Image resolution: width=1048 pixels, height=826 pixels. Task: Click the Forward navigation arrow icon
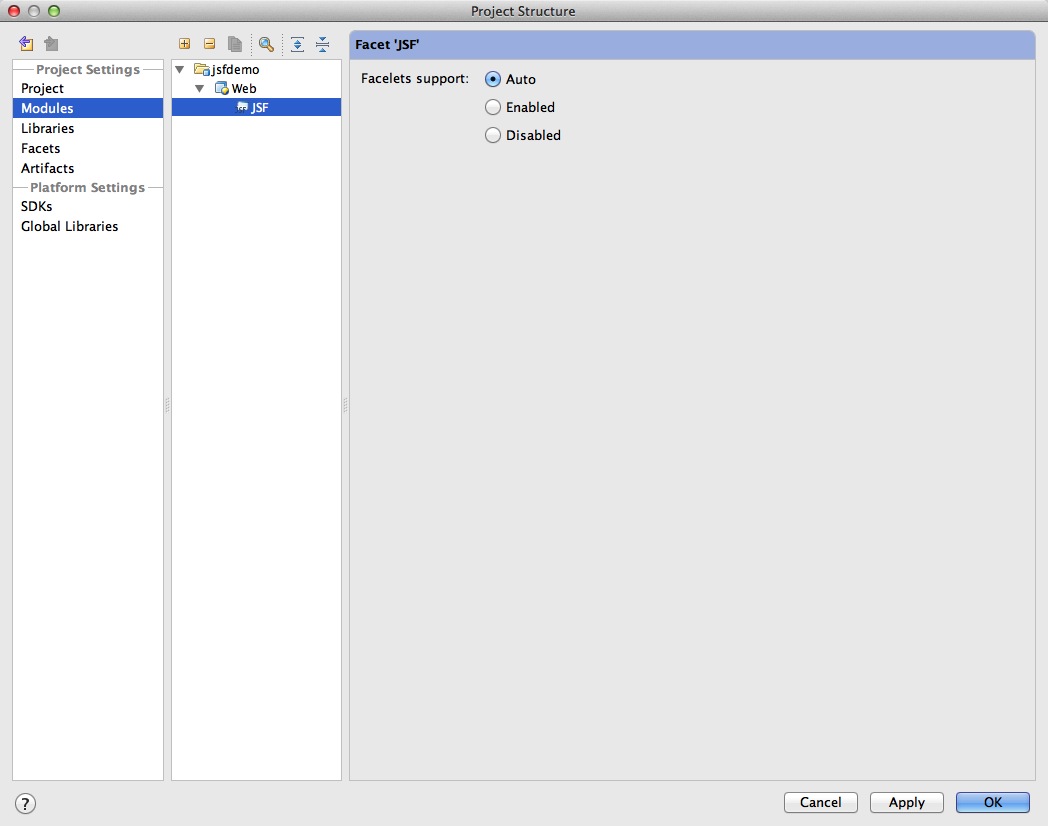click(x=51, y=44)
